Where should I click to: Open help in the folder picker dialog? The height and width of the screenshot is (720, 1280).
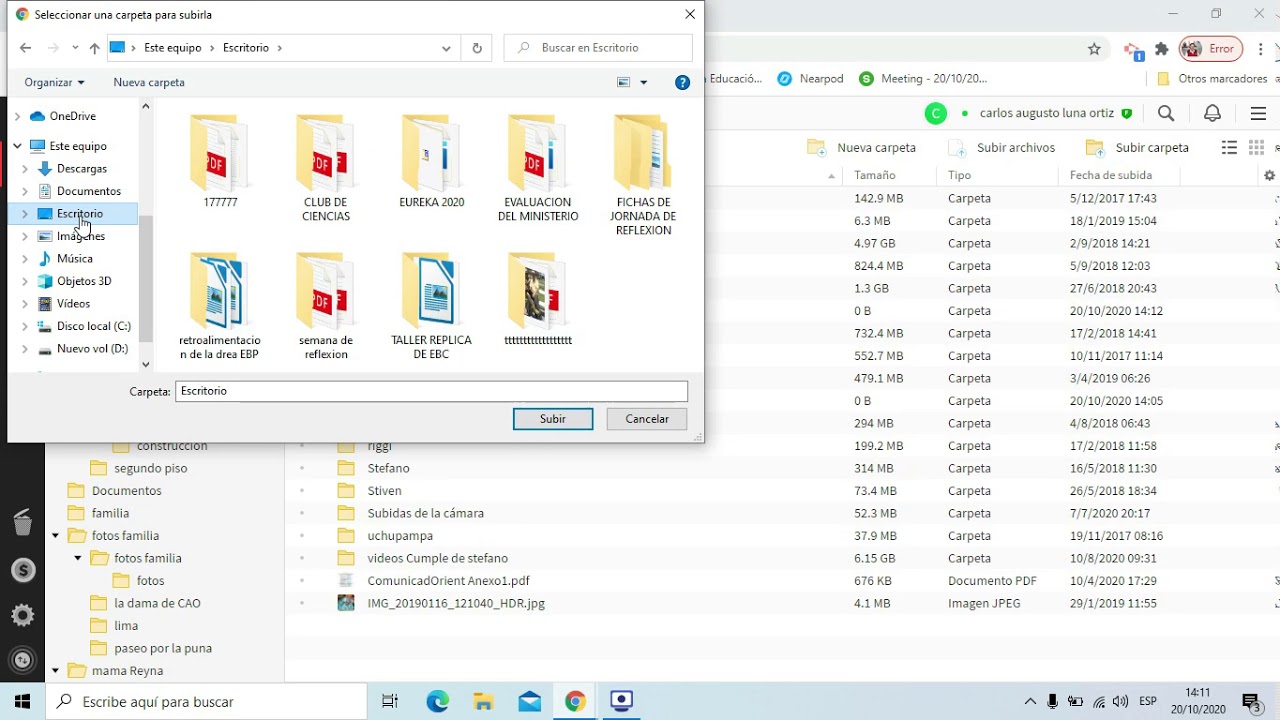point(682,83)
